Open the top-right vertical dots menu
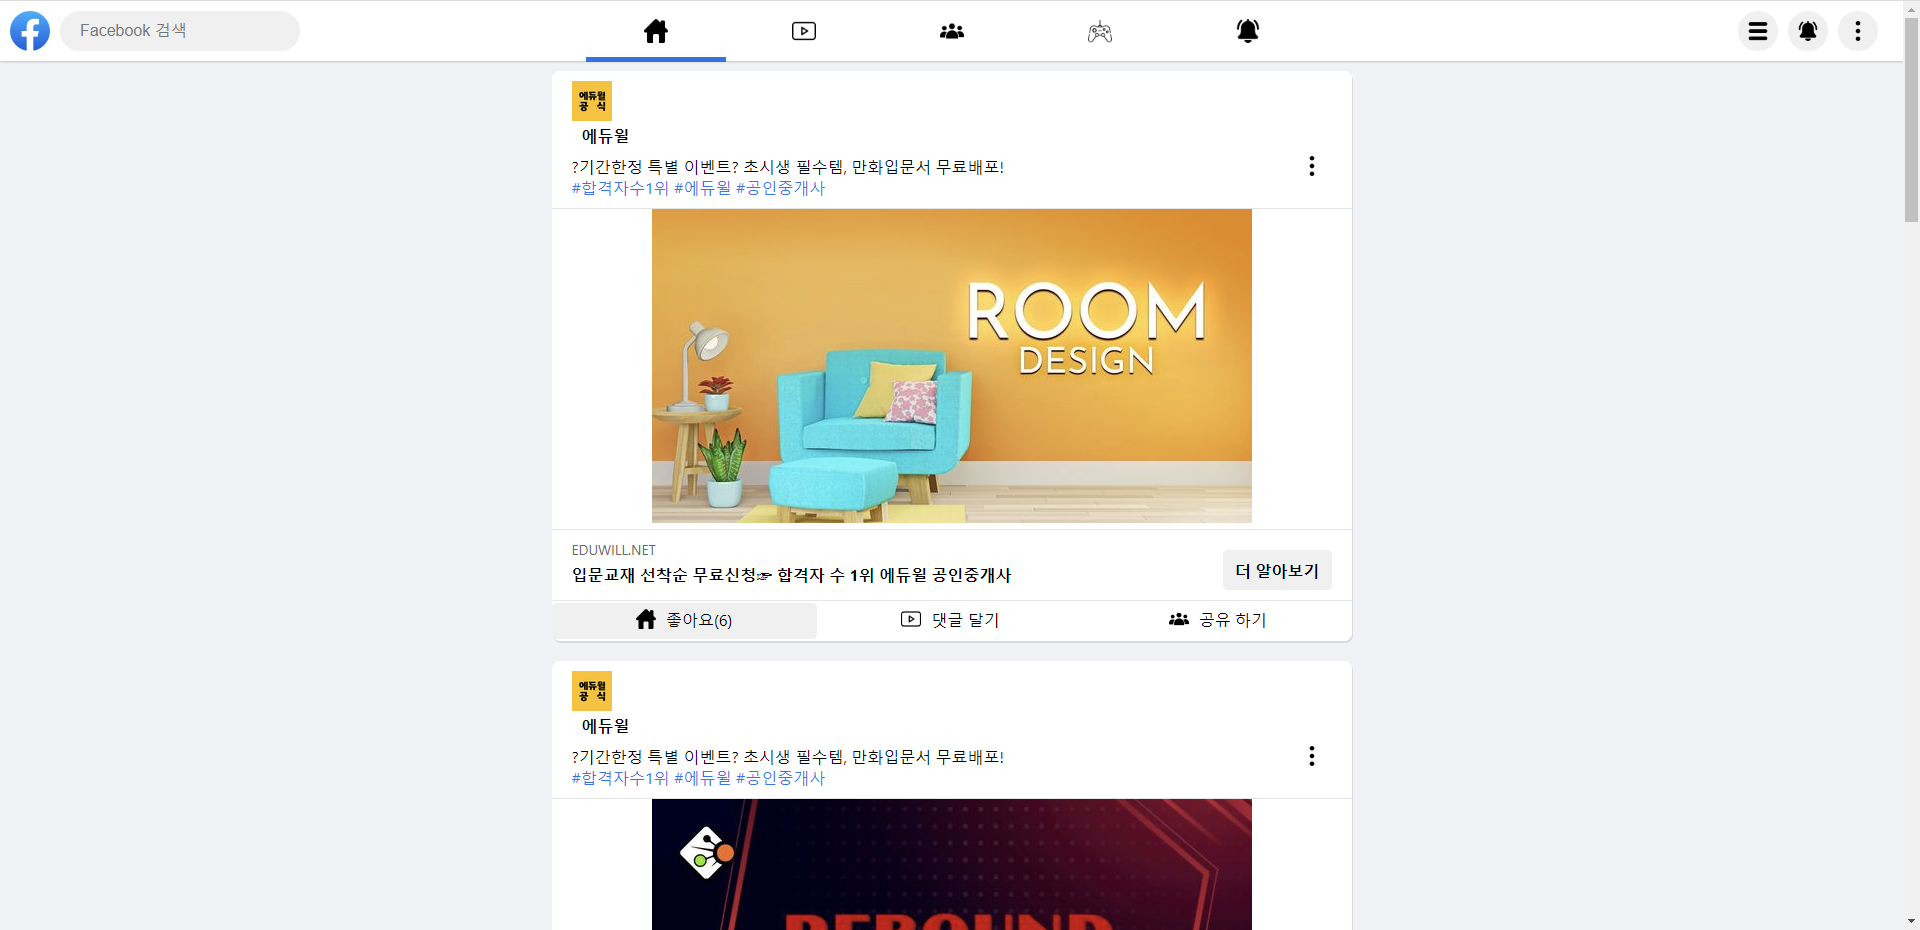The image size is (1920, 930). [1858, 31]
